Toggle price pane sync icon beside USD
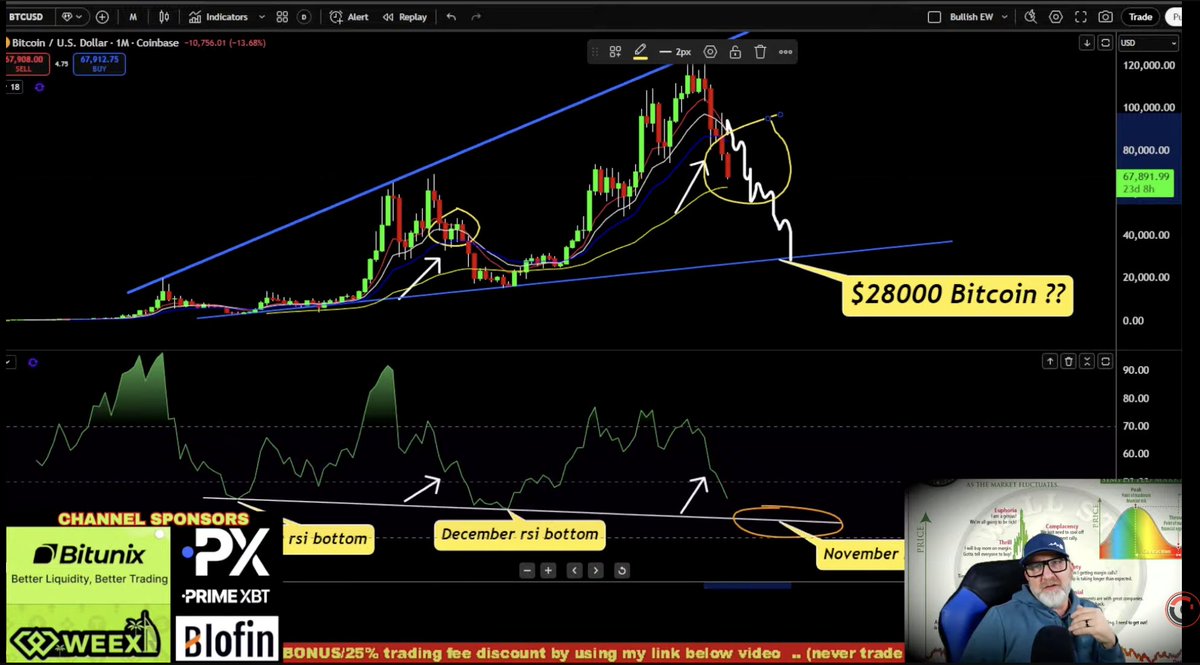 click(x=1105, y=43)
